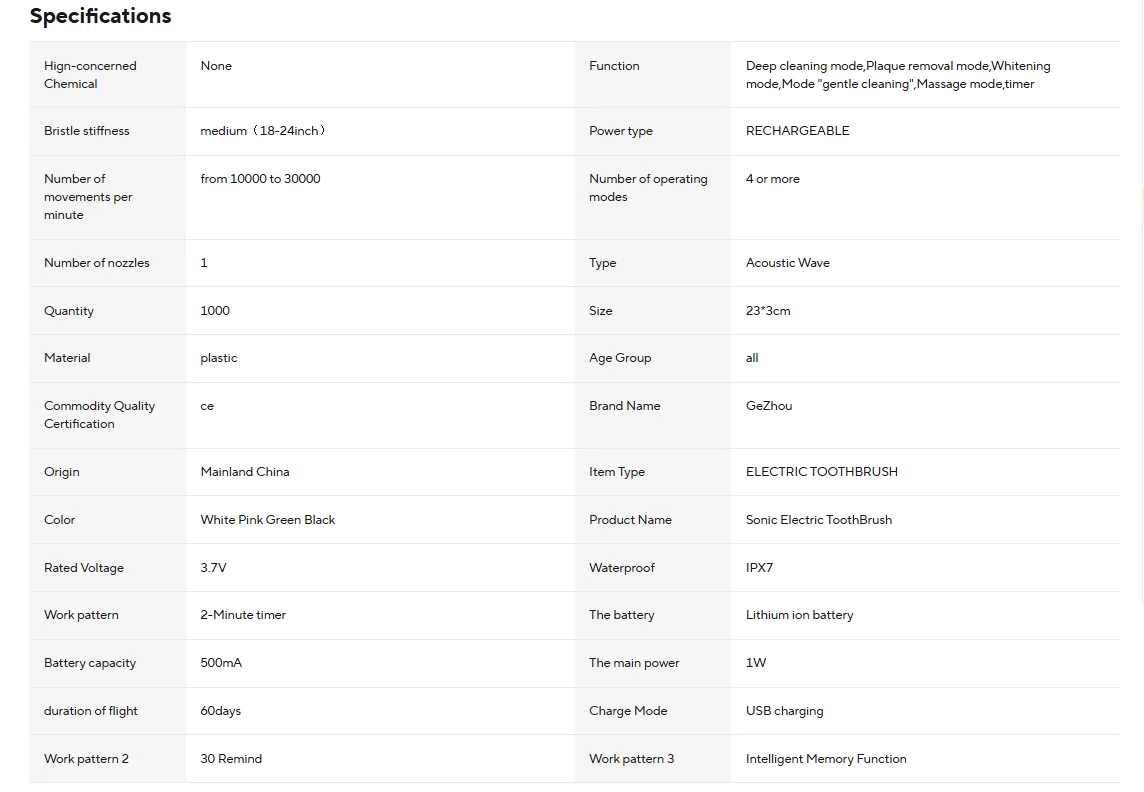Viewport: 1144px width, 792px height.
Task: Select the Bristle stiffness label
Action: (x=87, y=131)
